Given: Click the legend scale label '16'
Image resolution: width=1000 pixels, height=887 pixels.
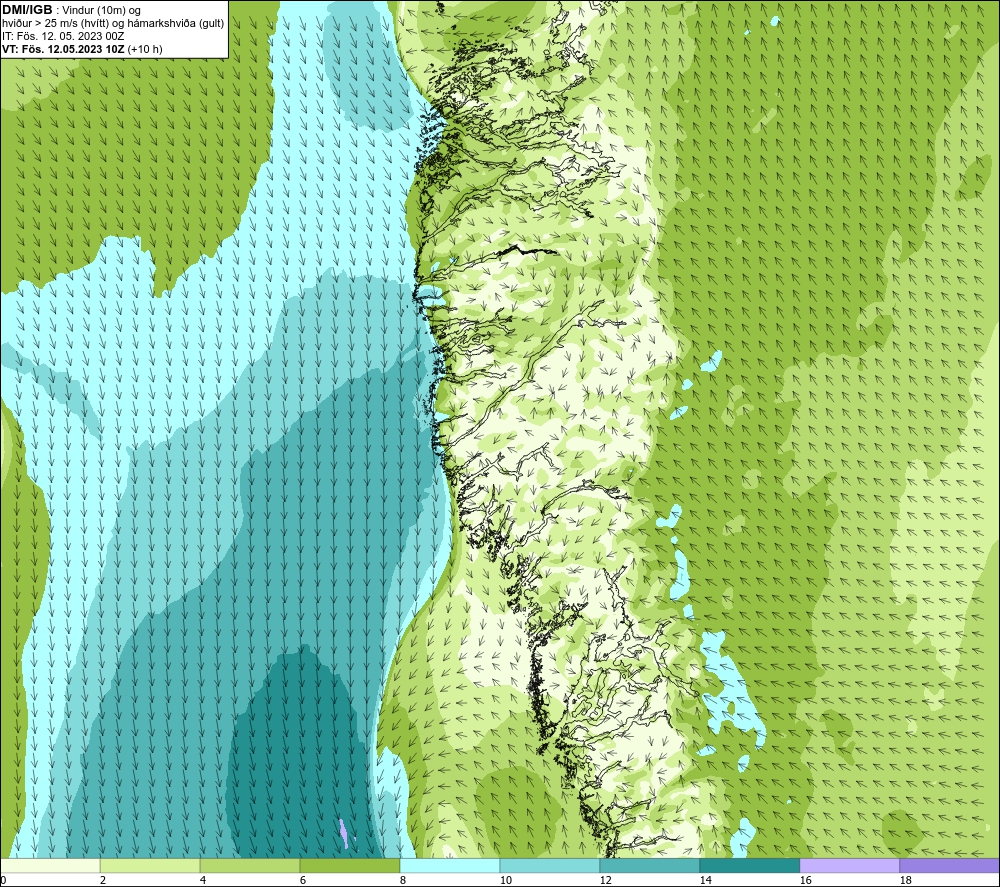Looking at the screenshot, I should 805,881.
